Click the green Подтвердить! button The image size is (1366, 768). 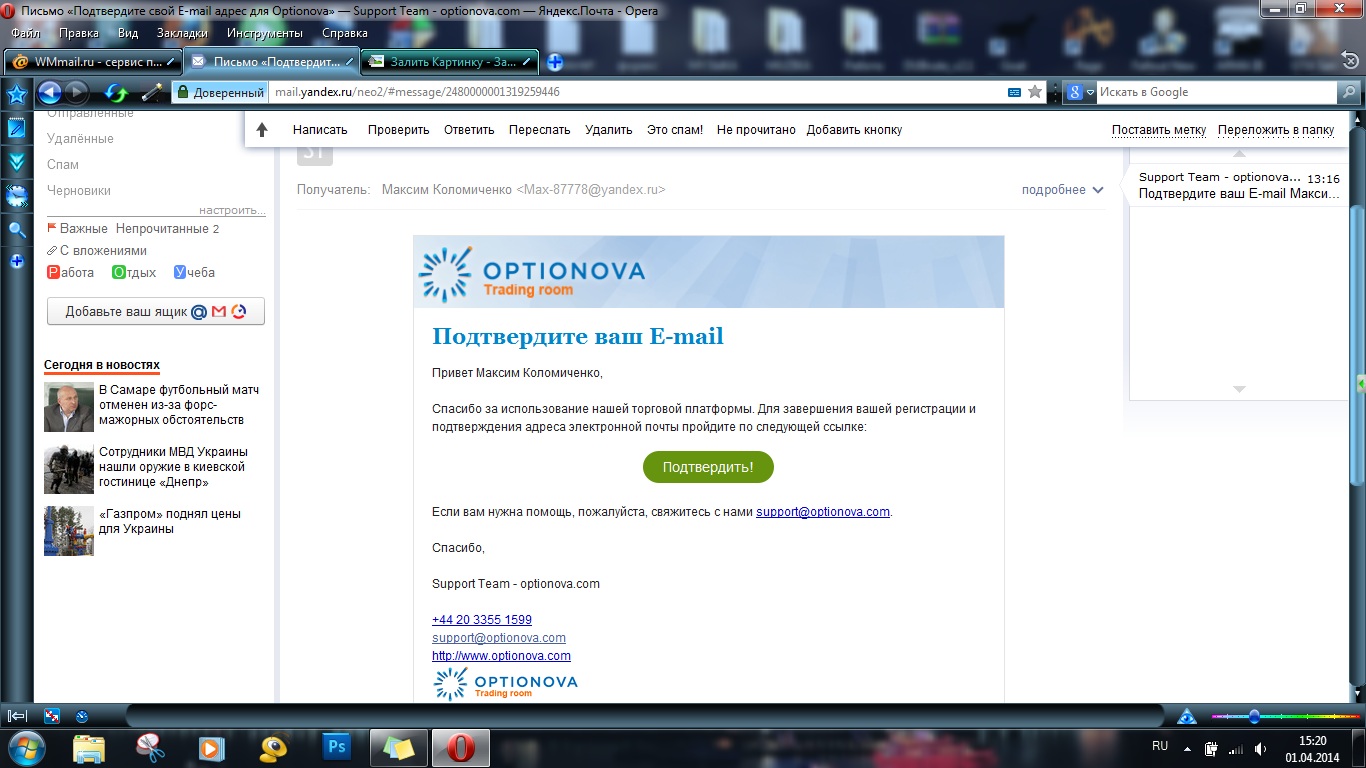(x=708, y=467)
